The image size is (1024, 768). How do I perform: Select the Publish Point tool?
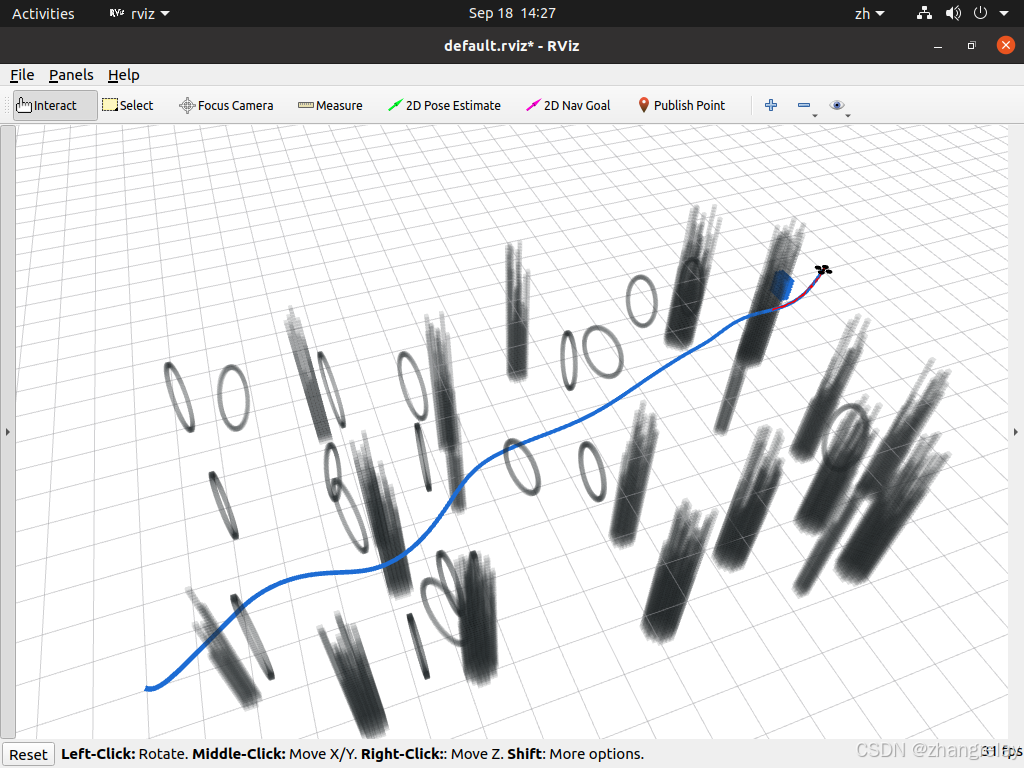[682, 105]
